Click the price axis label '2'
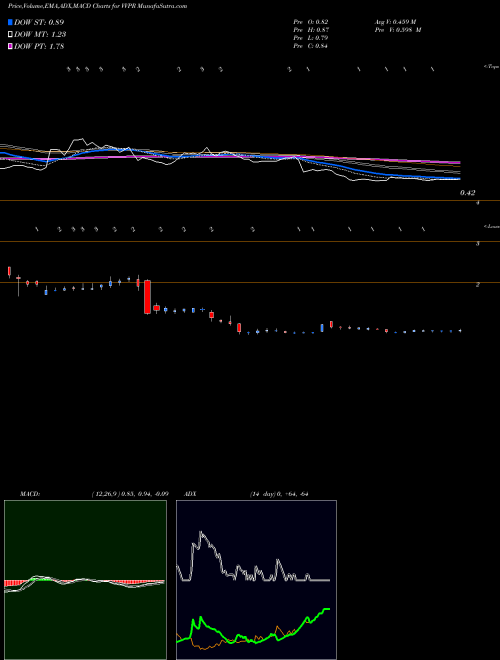 (x=478, y=285)
